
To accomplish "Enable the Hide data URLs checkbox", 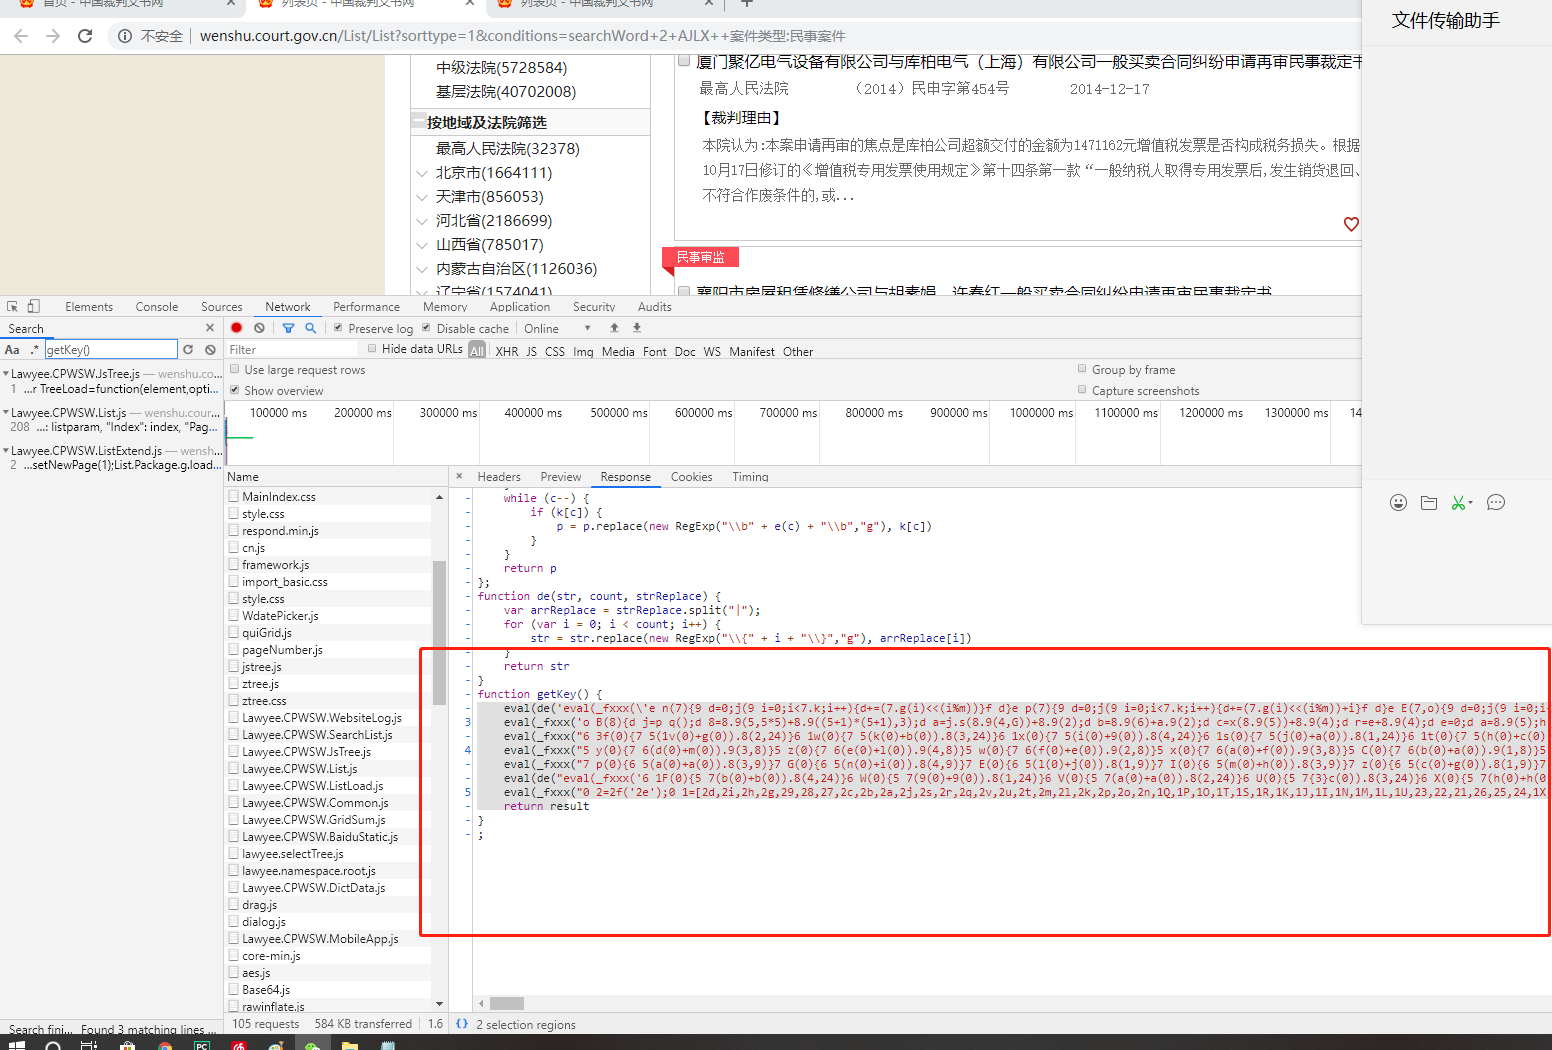I will click(372, 349).
